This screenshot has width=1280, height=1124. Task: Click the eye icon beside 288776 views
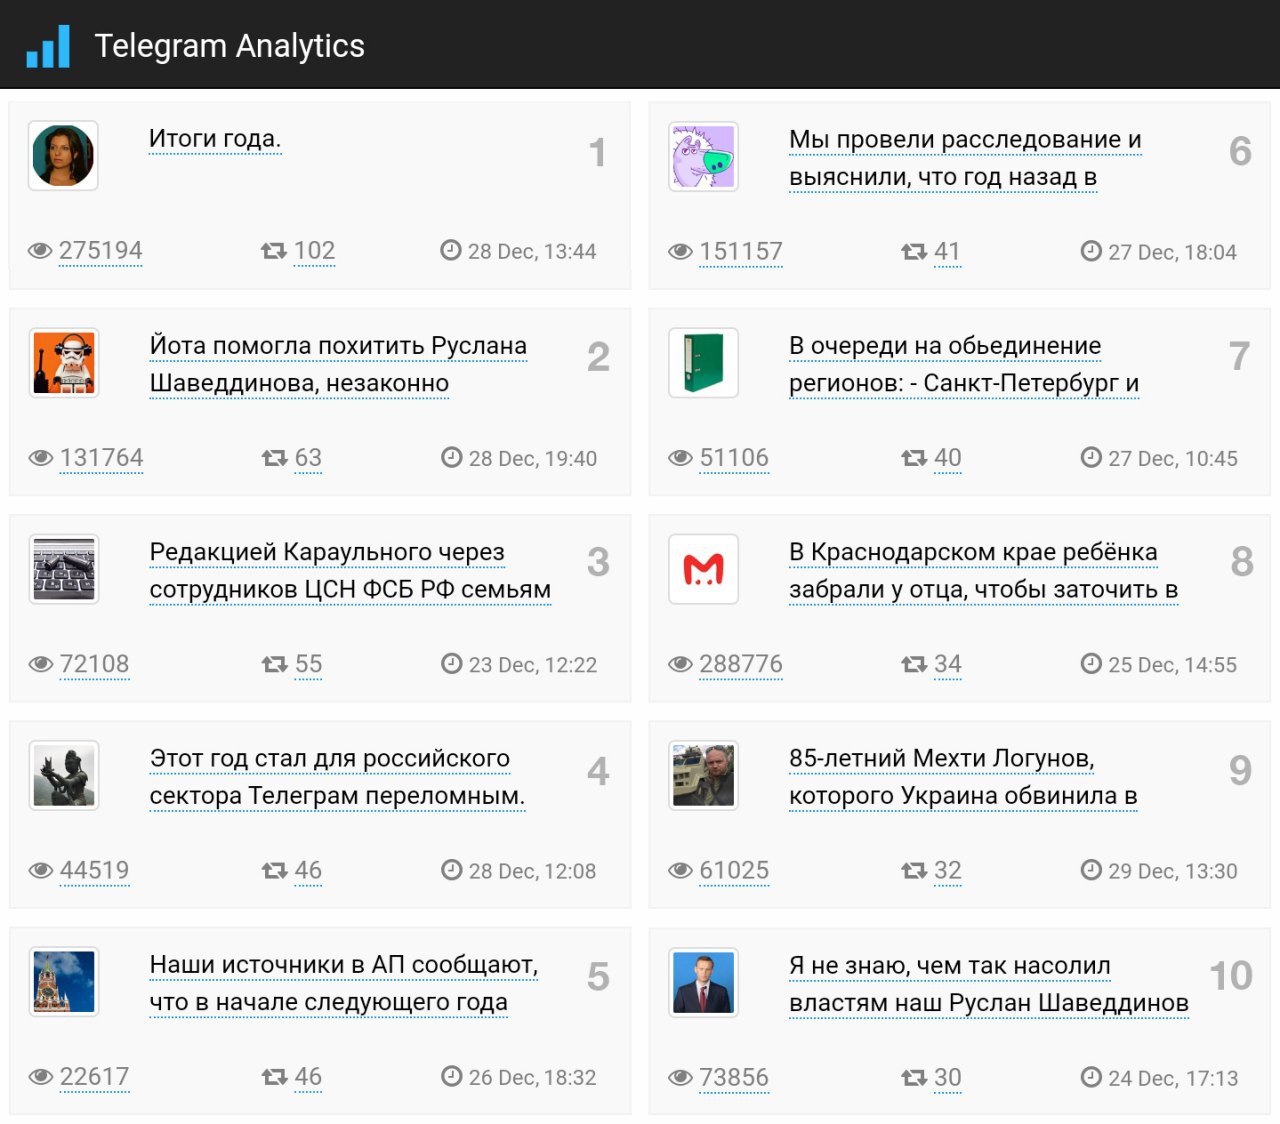click(680, 664)
